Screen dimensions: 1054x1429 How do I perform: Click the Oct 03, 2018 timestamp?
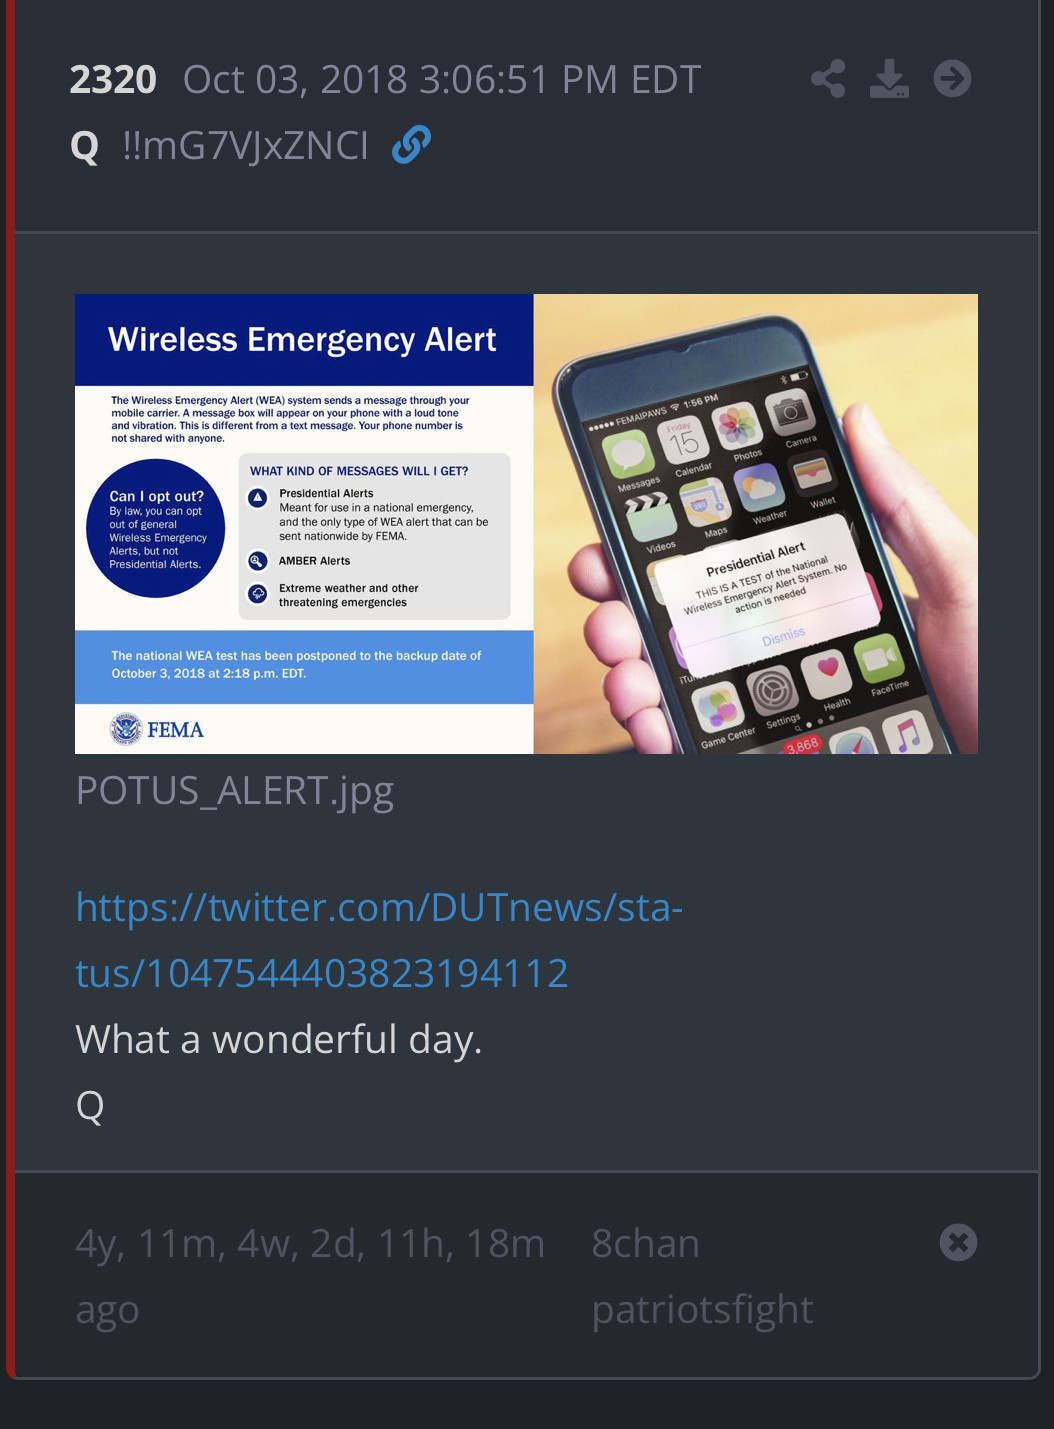click(x=442, y=80)
